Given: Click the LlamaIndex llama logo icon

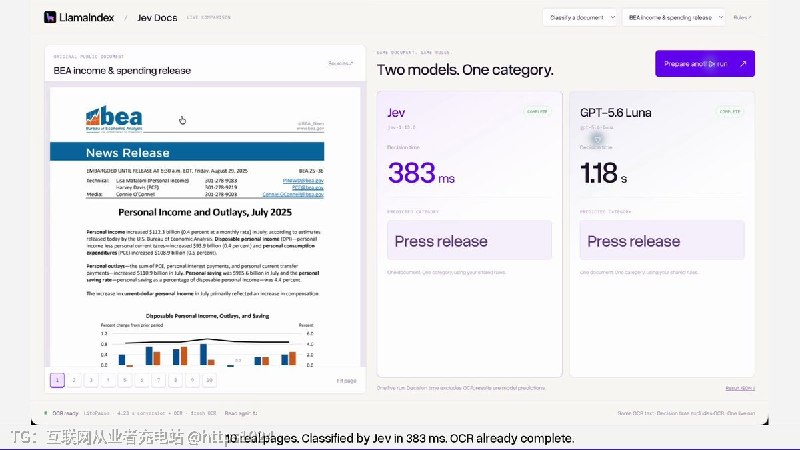Looking at the screenshot, I should [49, 17].
